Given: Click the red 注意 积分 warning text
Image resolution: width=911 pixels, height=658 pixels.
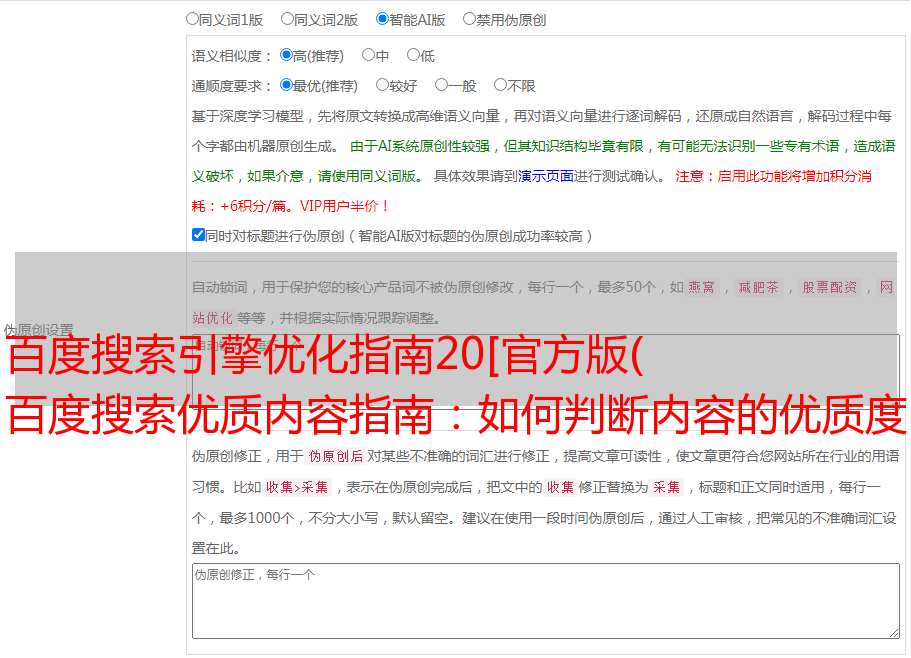Looking at the screenshot, I should tap(531, 191).
